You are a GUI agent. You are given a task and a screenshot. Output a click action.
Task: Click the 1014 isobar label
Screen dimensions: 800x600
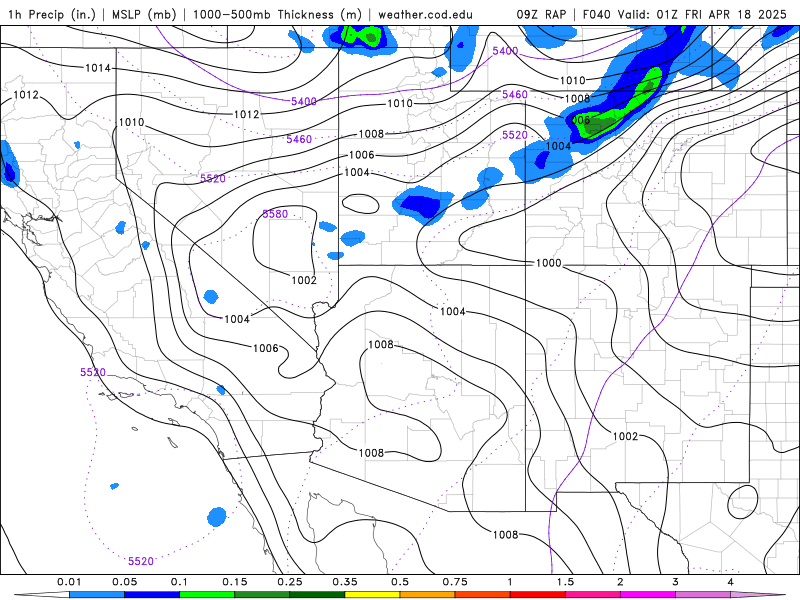pos(97,68)
